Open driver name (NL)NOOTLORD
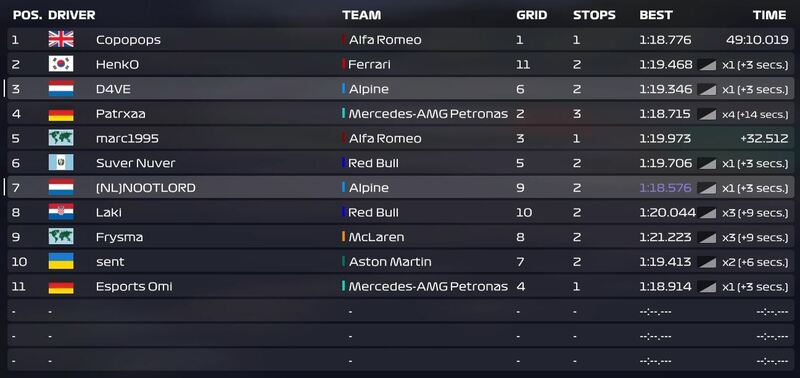This screenshot has height=378, width=800. (146, 188)
